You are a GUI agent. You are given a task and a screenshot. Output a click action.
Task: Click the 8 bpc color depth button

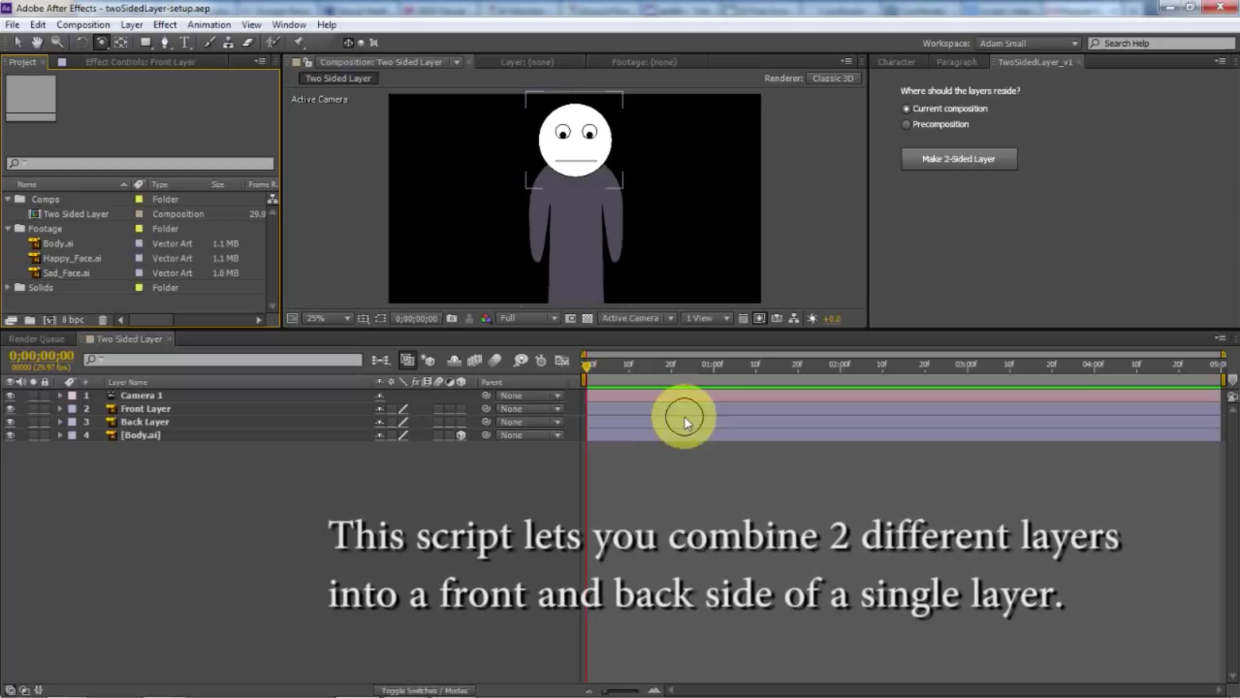[x=73, y=320]
